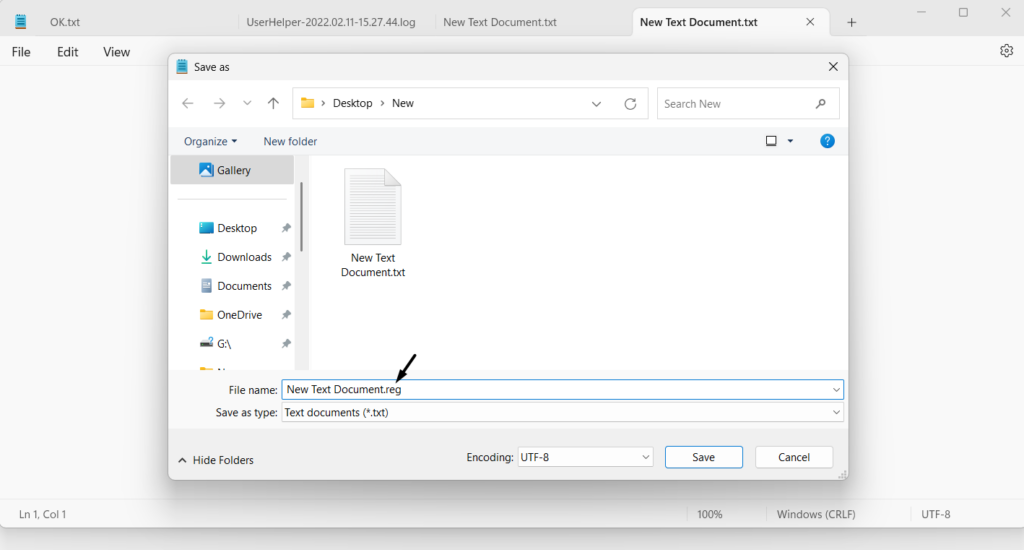Screen dimensions: 1024x550
Task: Switch to the OK.txt tab
Action: click(65, 22)
